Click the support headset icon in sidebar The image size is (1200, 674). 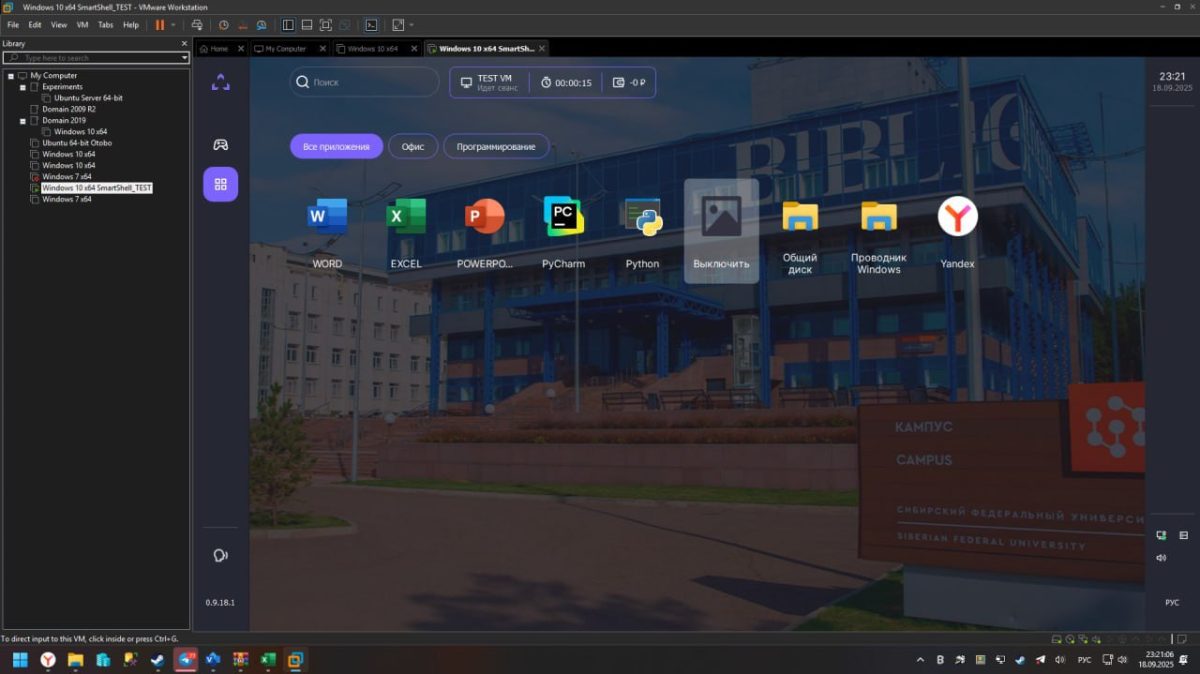(221, 556)
